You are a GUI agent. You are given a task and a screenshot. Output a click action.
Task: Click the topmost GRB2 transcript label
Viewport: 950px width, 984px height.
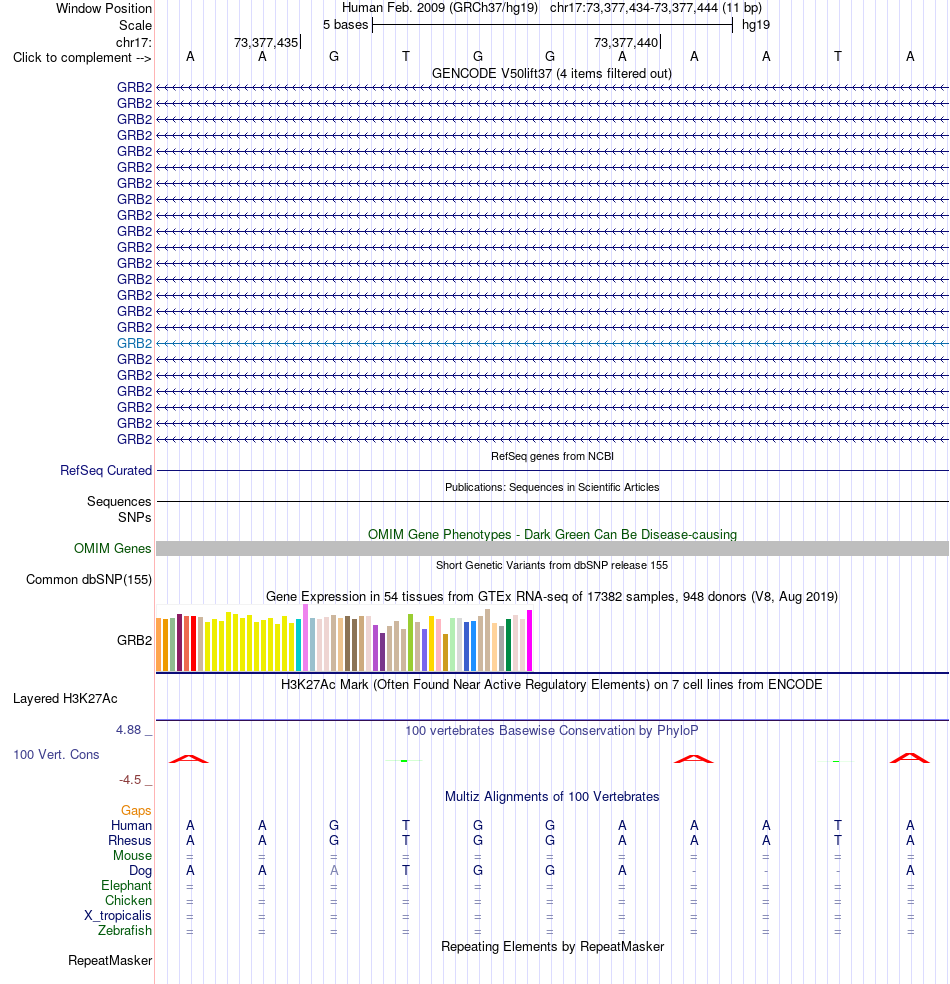pos(134,87)
